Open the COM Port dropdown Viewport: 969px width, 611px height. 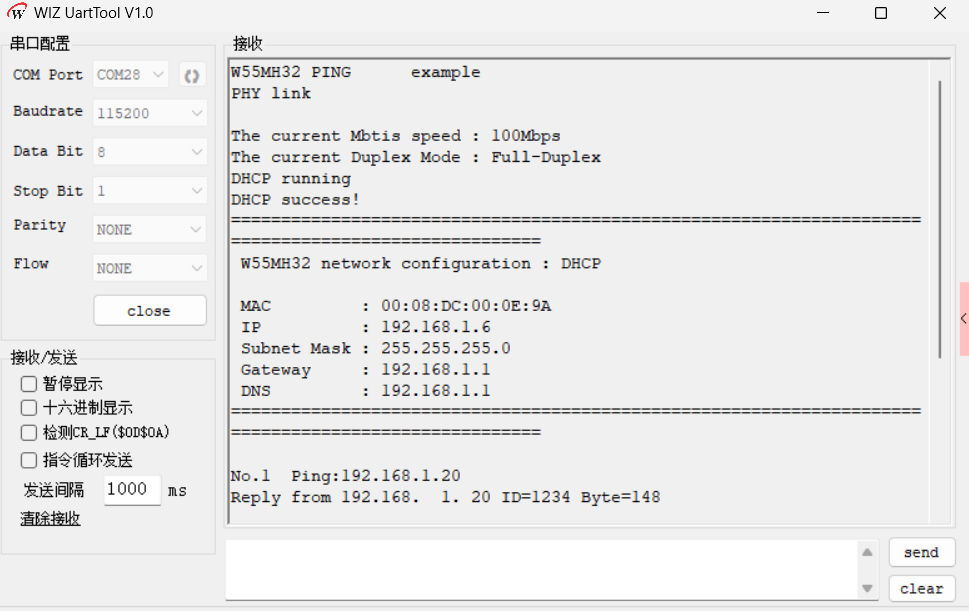click(130, 75)
